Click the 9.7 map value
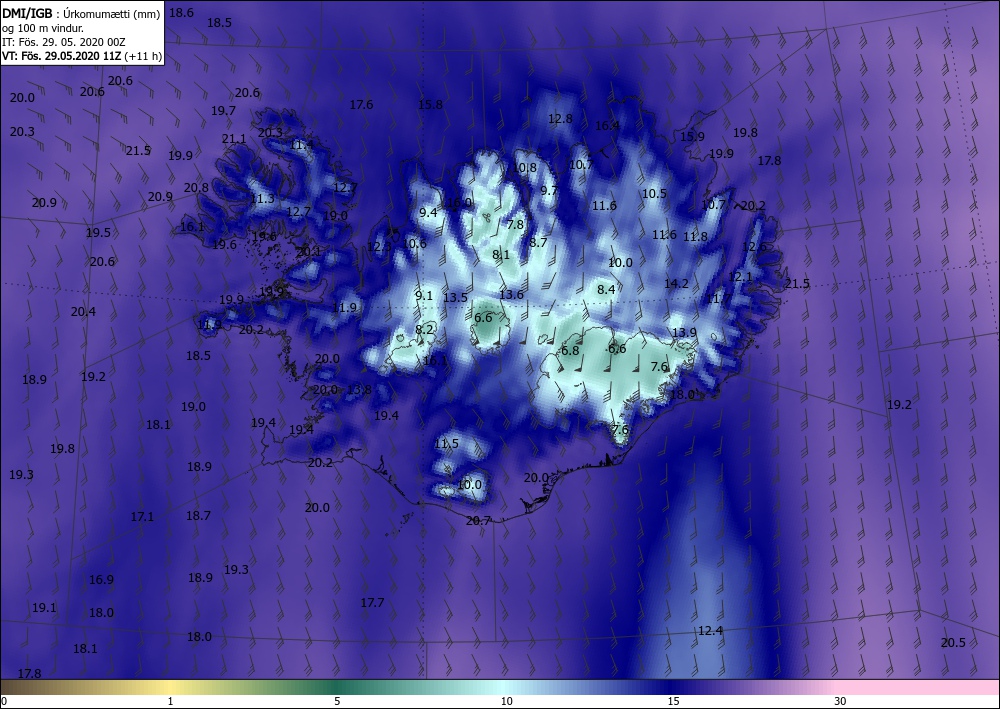This screenshot has width=1000, height=709. coord(549,191)
